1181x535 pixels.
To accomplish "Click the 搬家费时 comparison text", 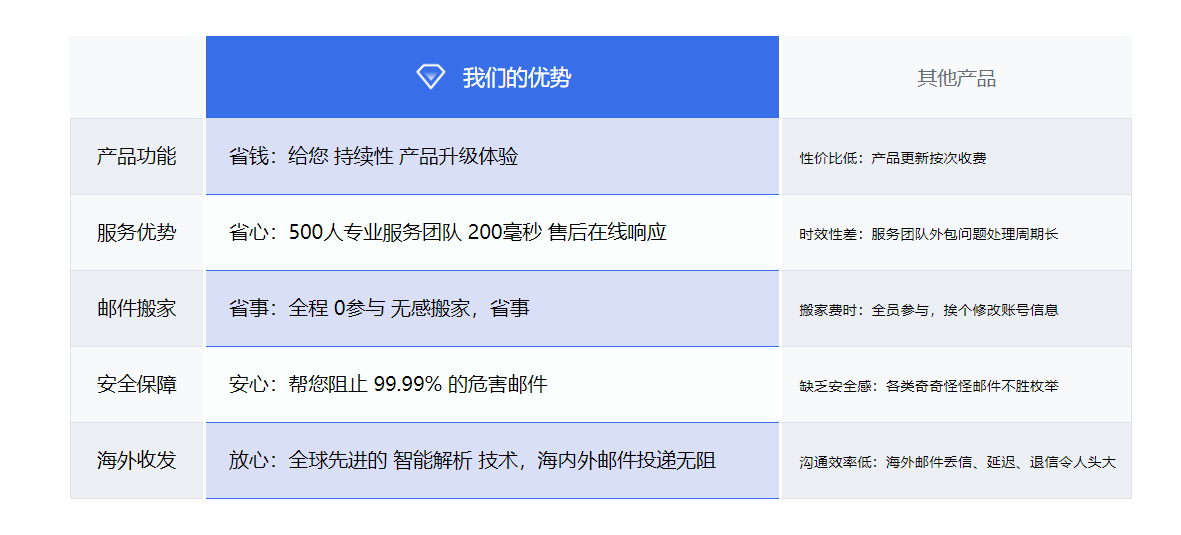I will pos(928,310).
